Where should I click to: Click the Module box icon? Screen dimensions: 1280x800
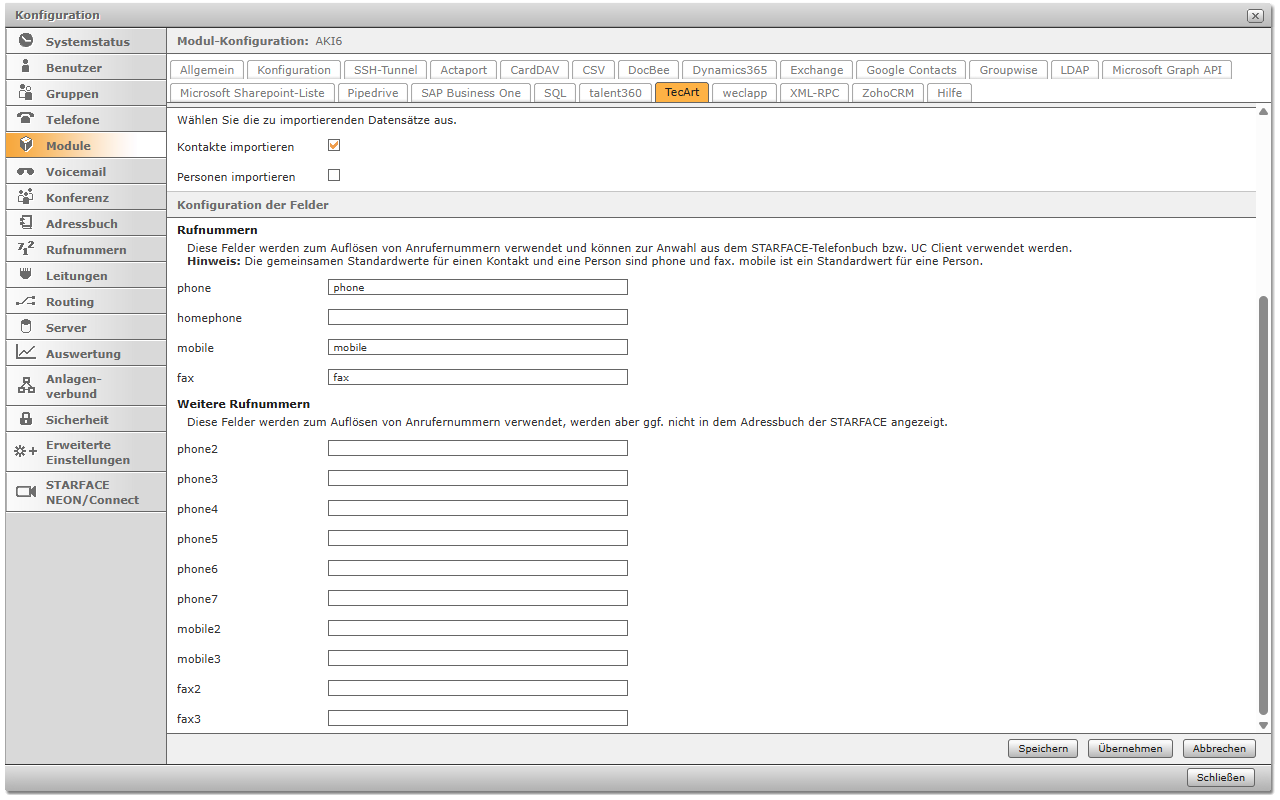[26, 145]
